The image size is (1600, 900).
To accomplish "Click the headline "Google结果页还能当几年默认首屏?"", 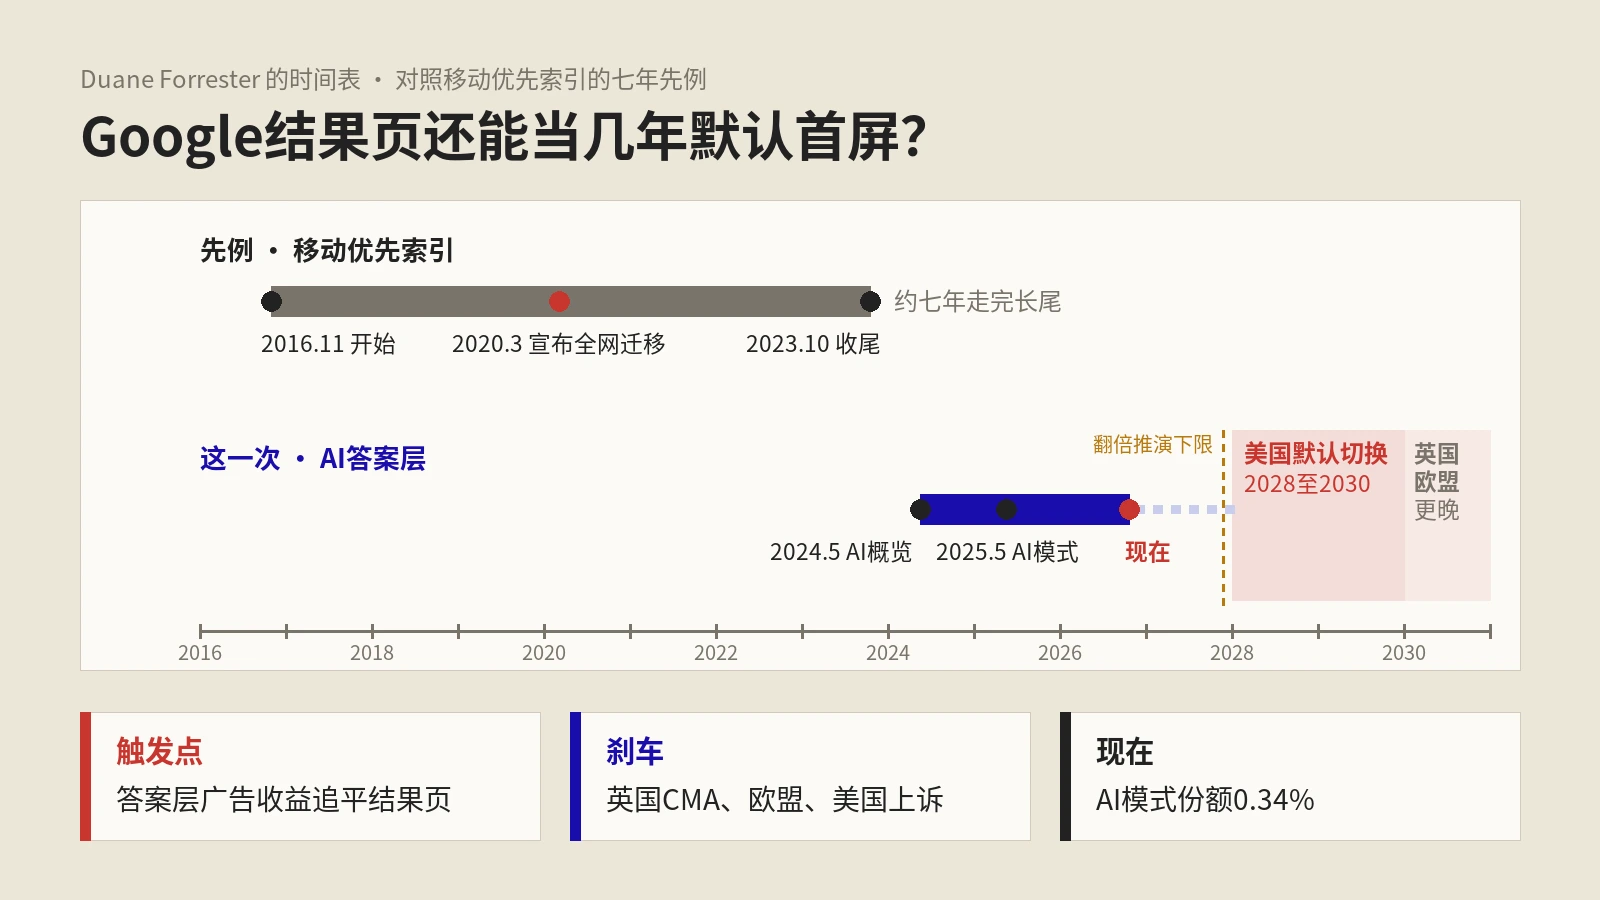I will [504, 137].
